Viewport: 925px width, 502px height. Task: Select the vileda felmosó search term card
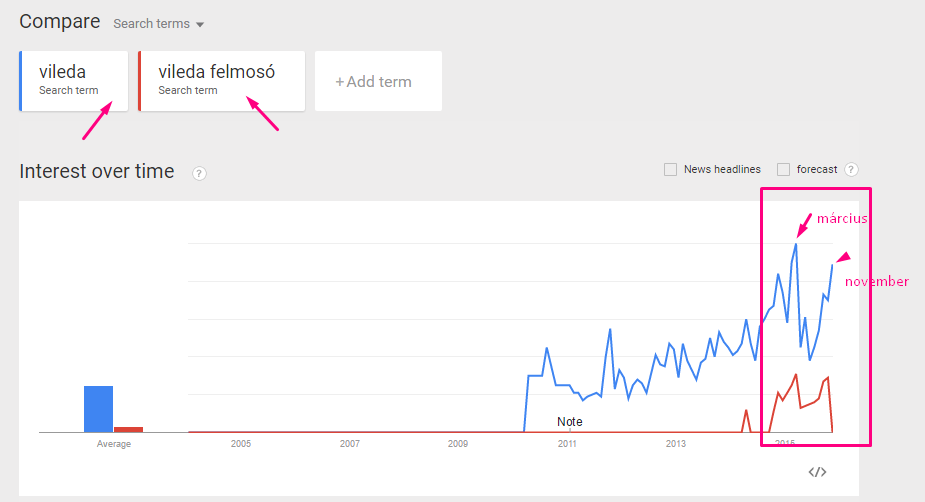tap(222, 81)
